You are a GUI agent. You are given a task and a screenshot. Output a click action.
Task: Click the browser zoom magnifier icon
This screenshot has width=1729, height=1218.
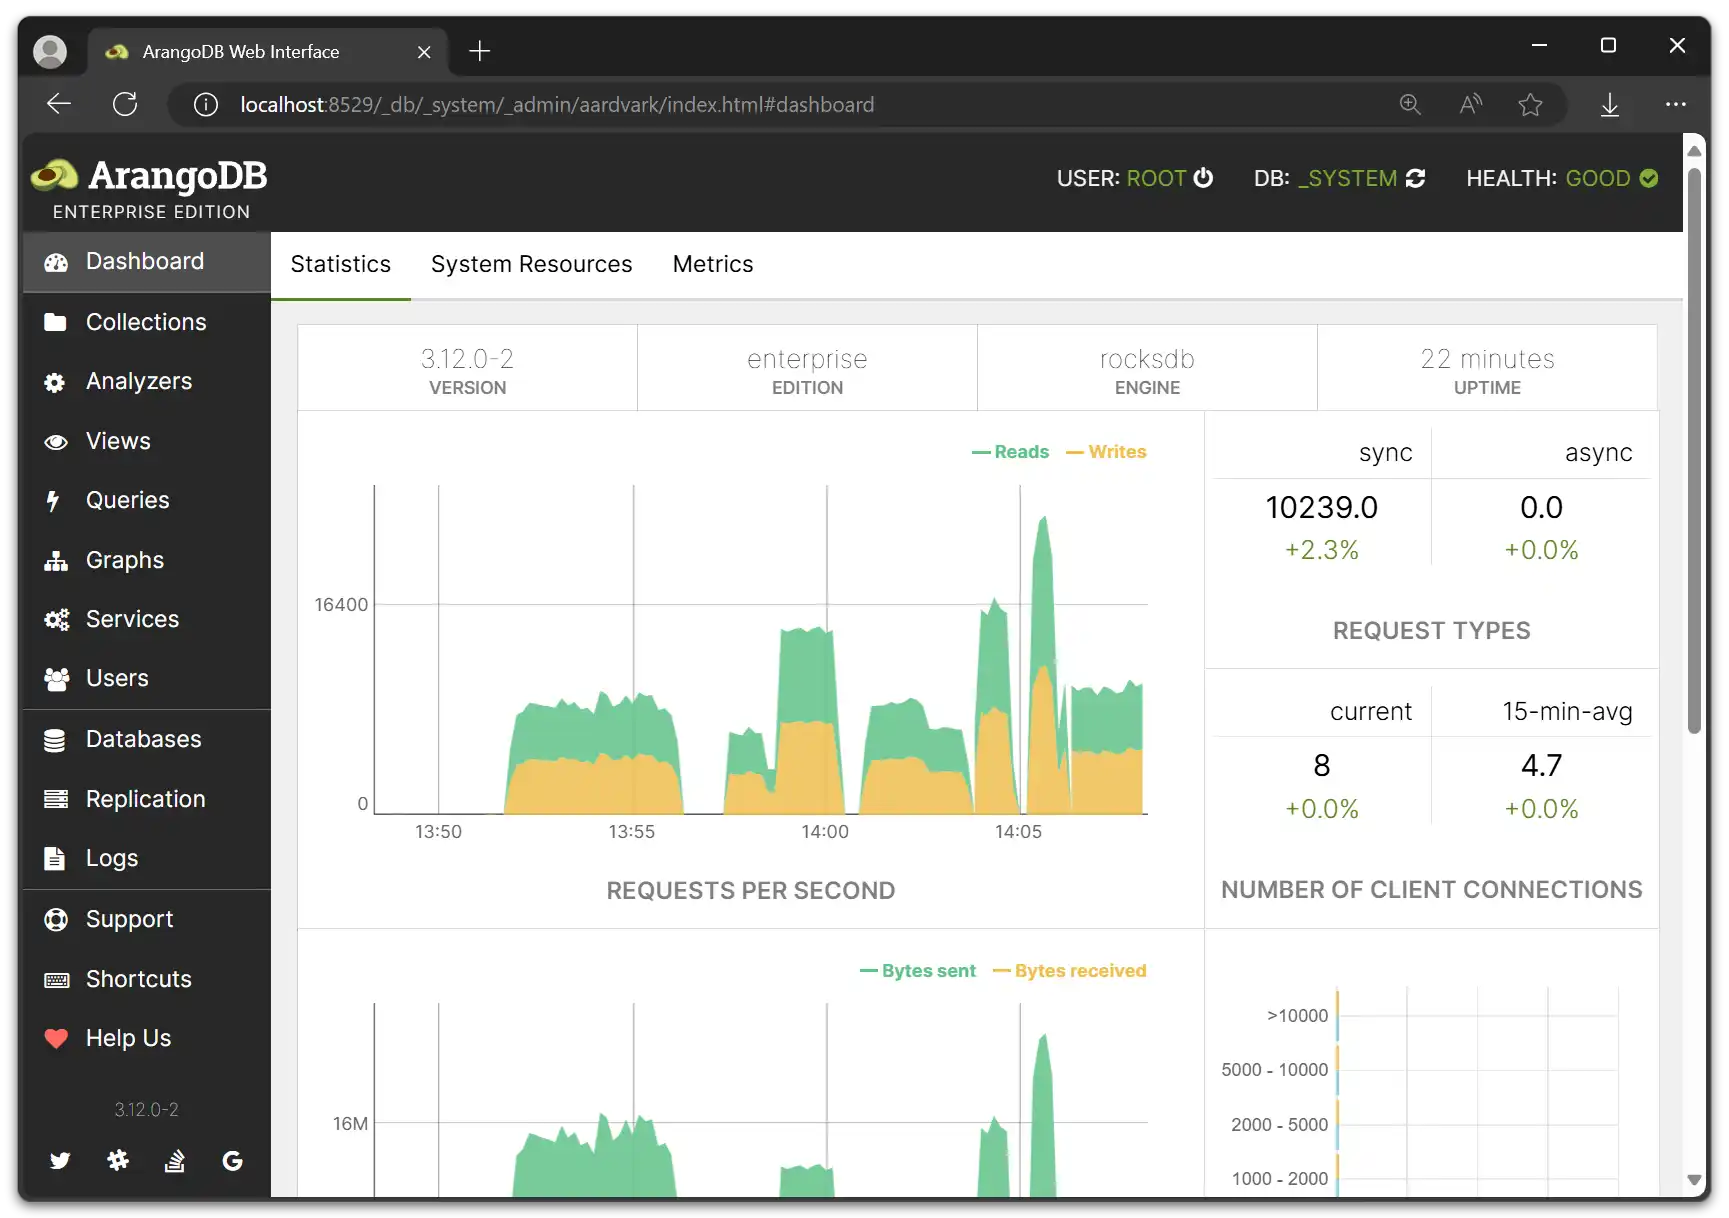[x=1410, y=104]
